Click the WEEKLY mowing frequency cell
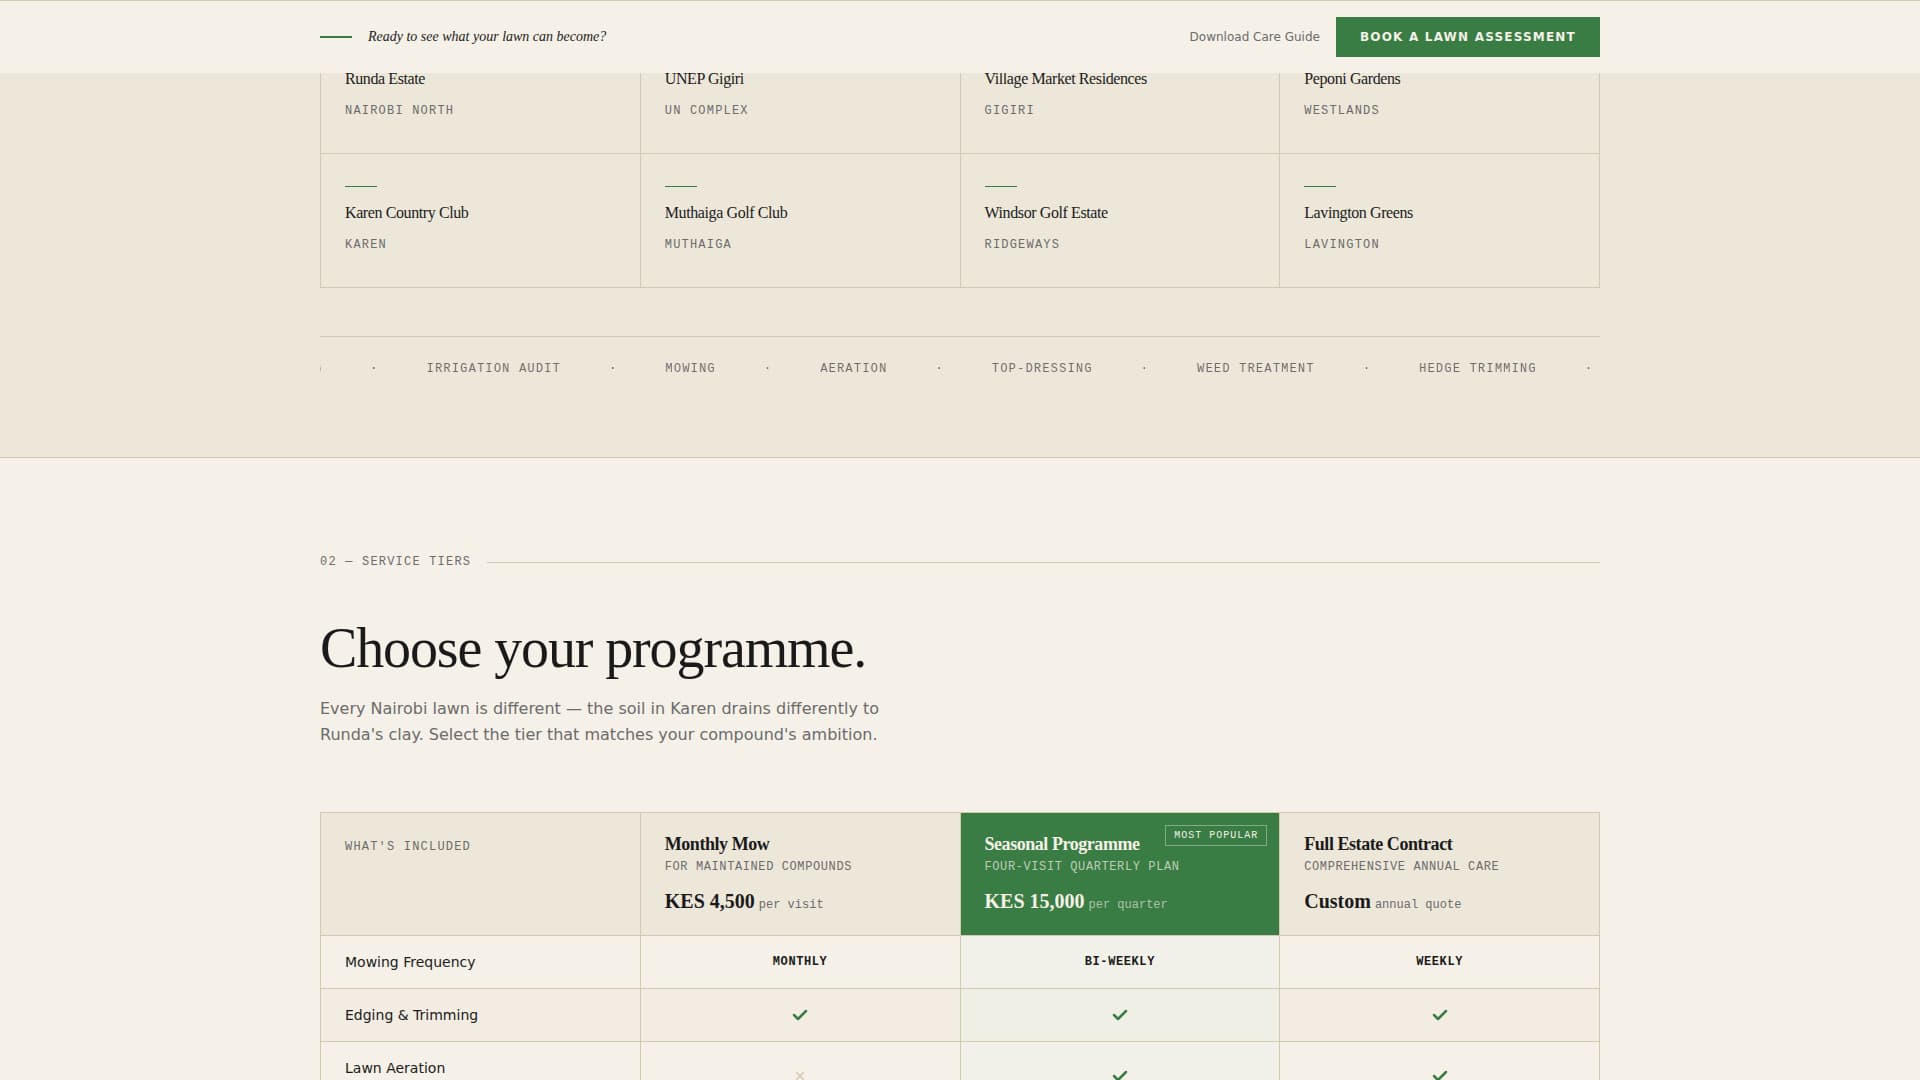The width and height of the screenshot is (1920, 1080). [1439, 962]
